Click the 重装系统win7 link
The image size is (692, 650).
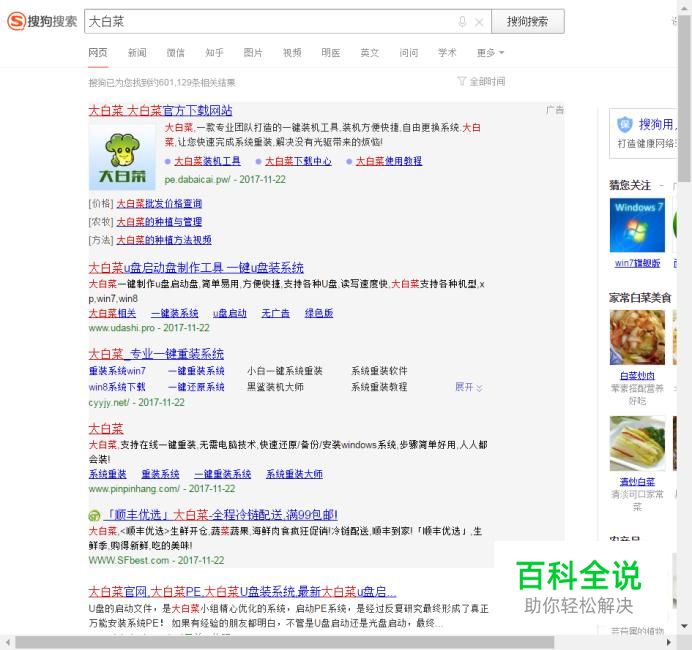coord(117,371)
